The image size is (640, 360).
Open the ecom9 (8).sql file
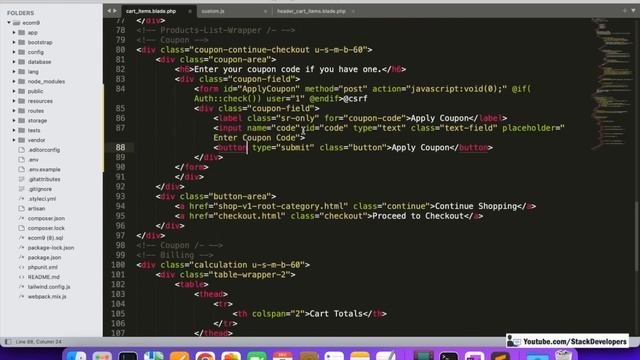pyautogui.click(x=45, y=238)
